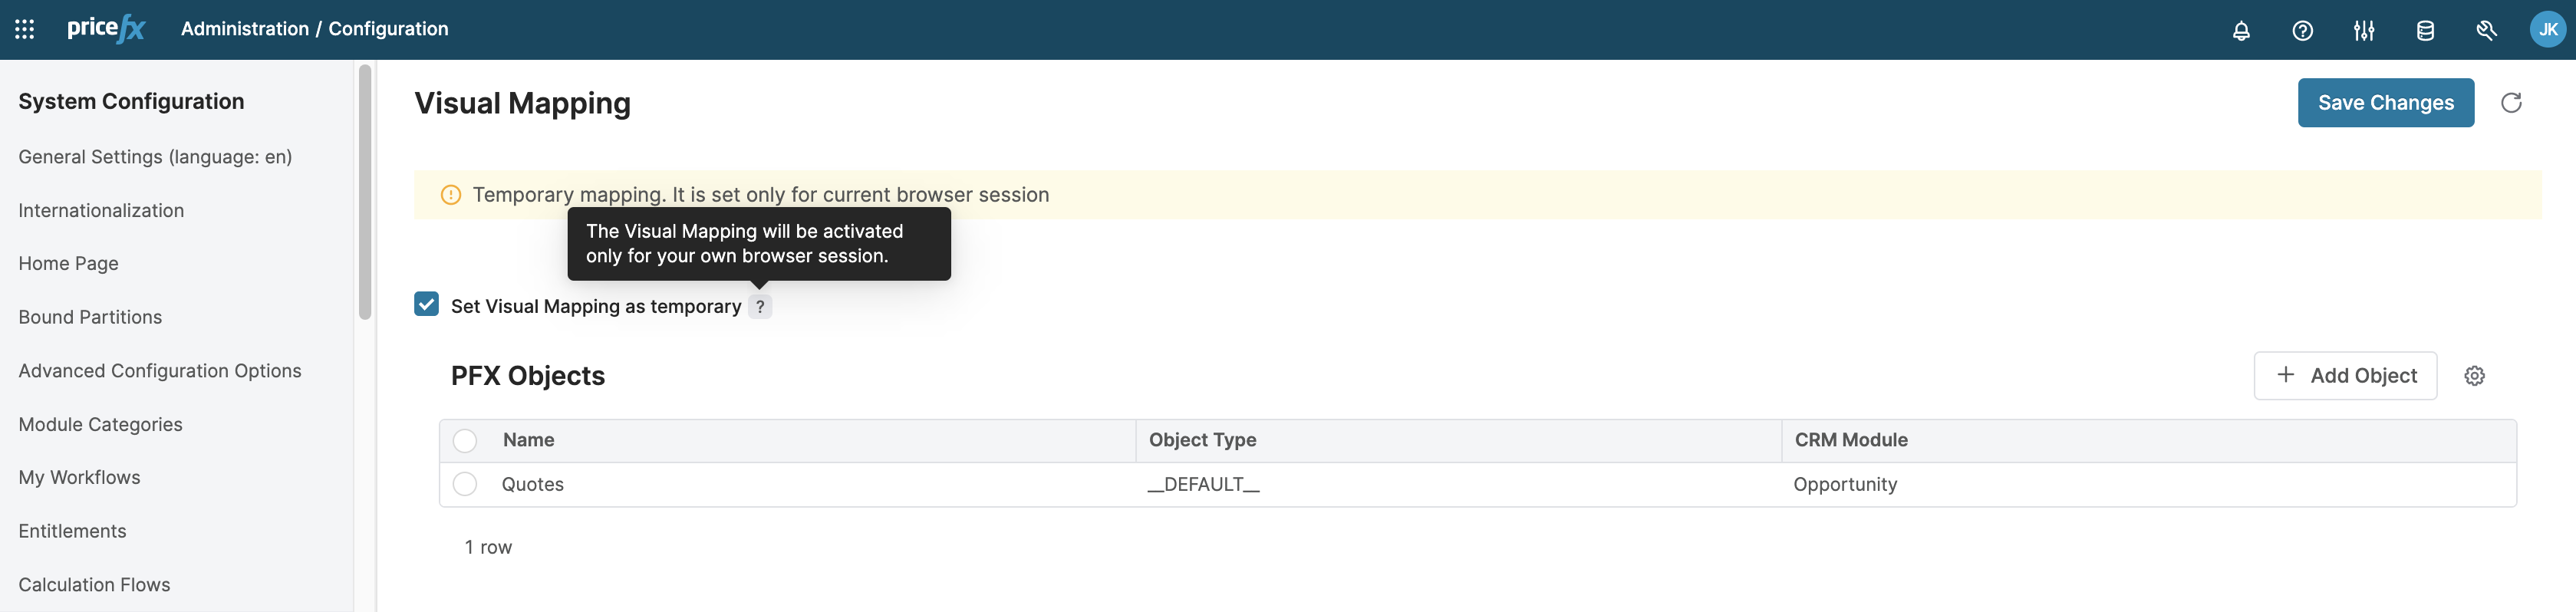Click the refresh icon beside Save Changes
This screenshot has height=612, width=2576.
point(2511,103)
